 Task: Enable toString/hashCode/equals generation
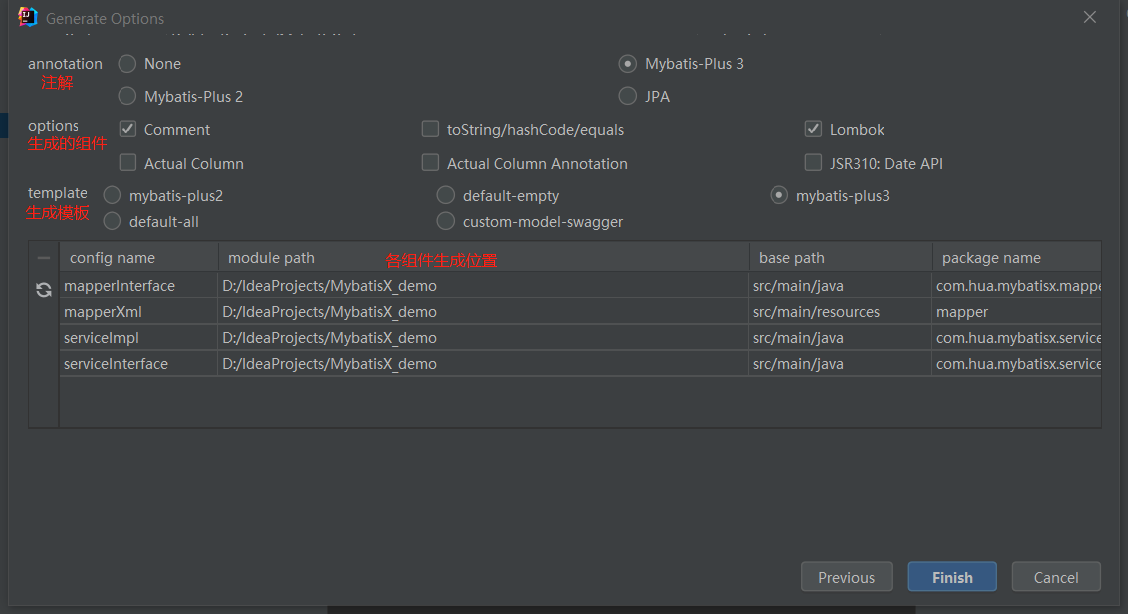[x=430, y=128]
